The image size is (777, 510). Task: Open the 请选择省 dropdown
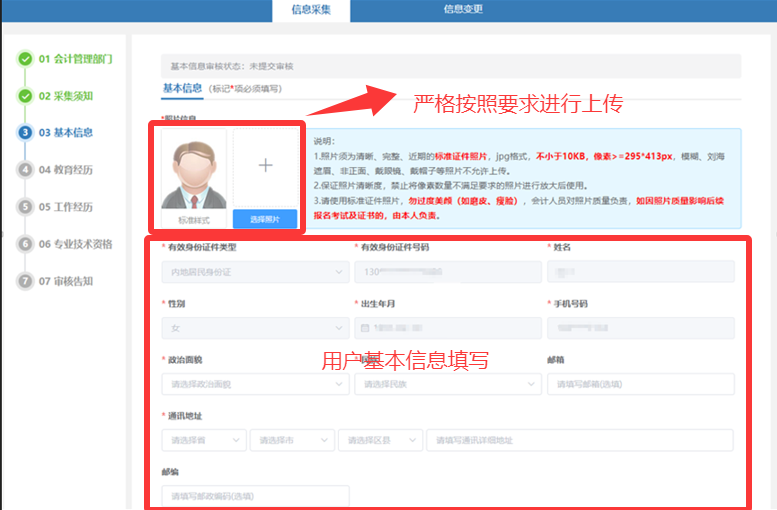tap(204, 440)
